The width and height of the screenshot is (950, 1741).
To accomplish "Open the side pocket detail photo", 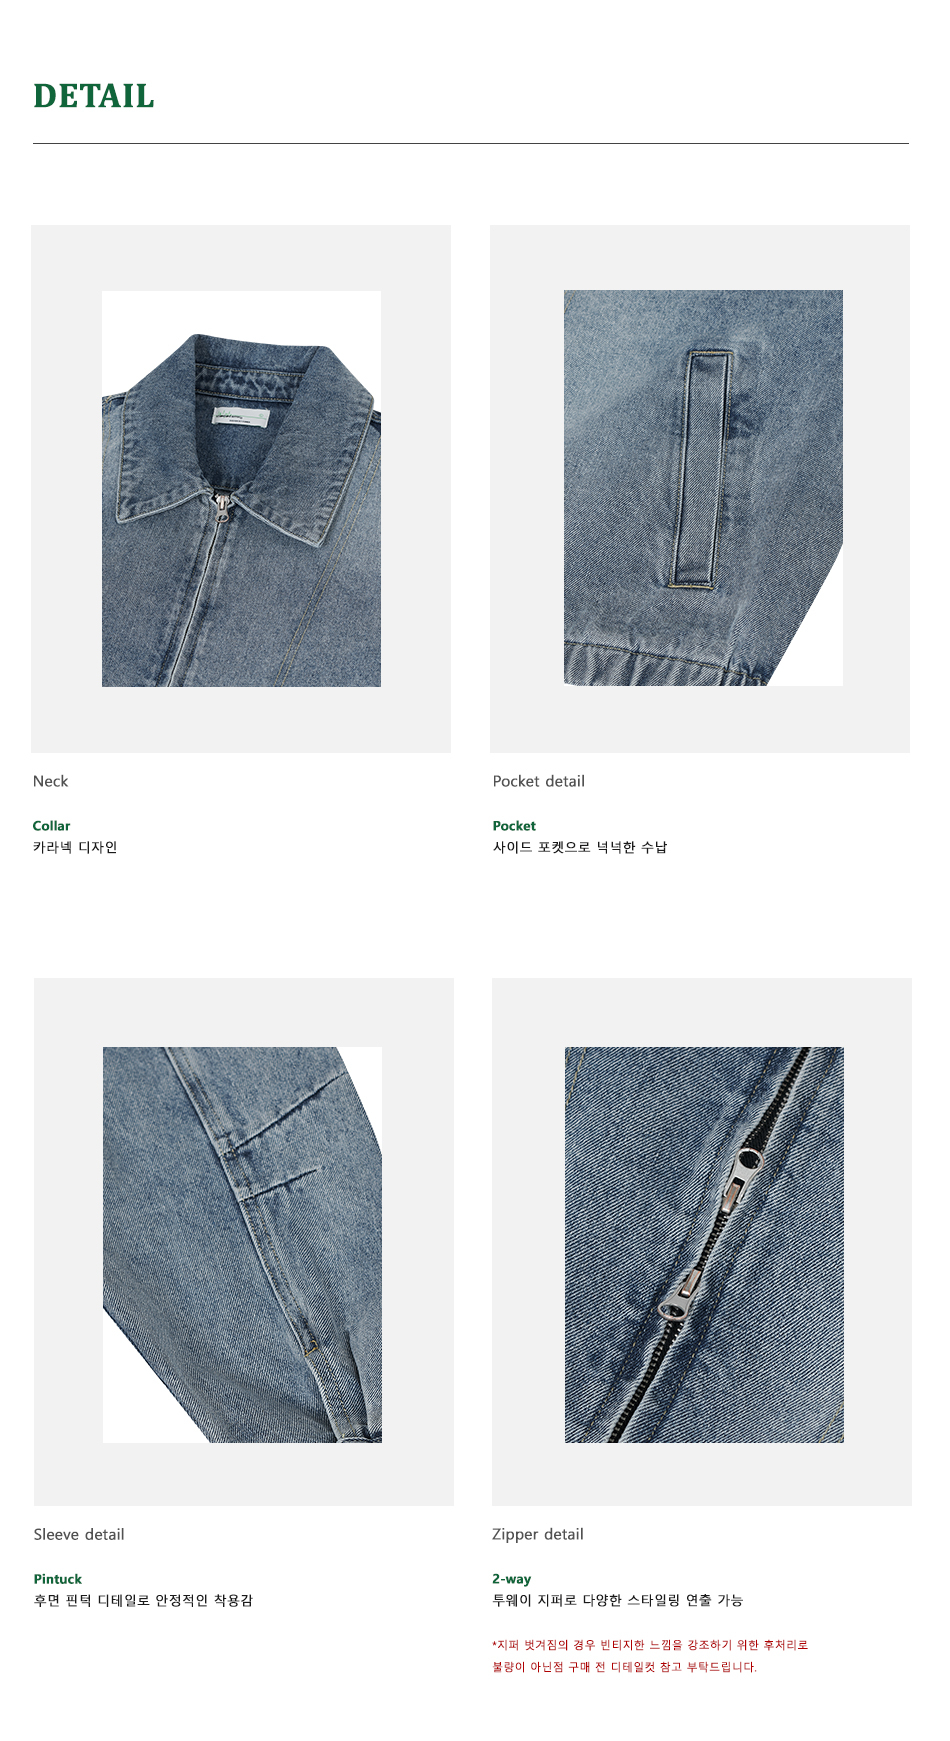I will click(703, 488).
